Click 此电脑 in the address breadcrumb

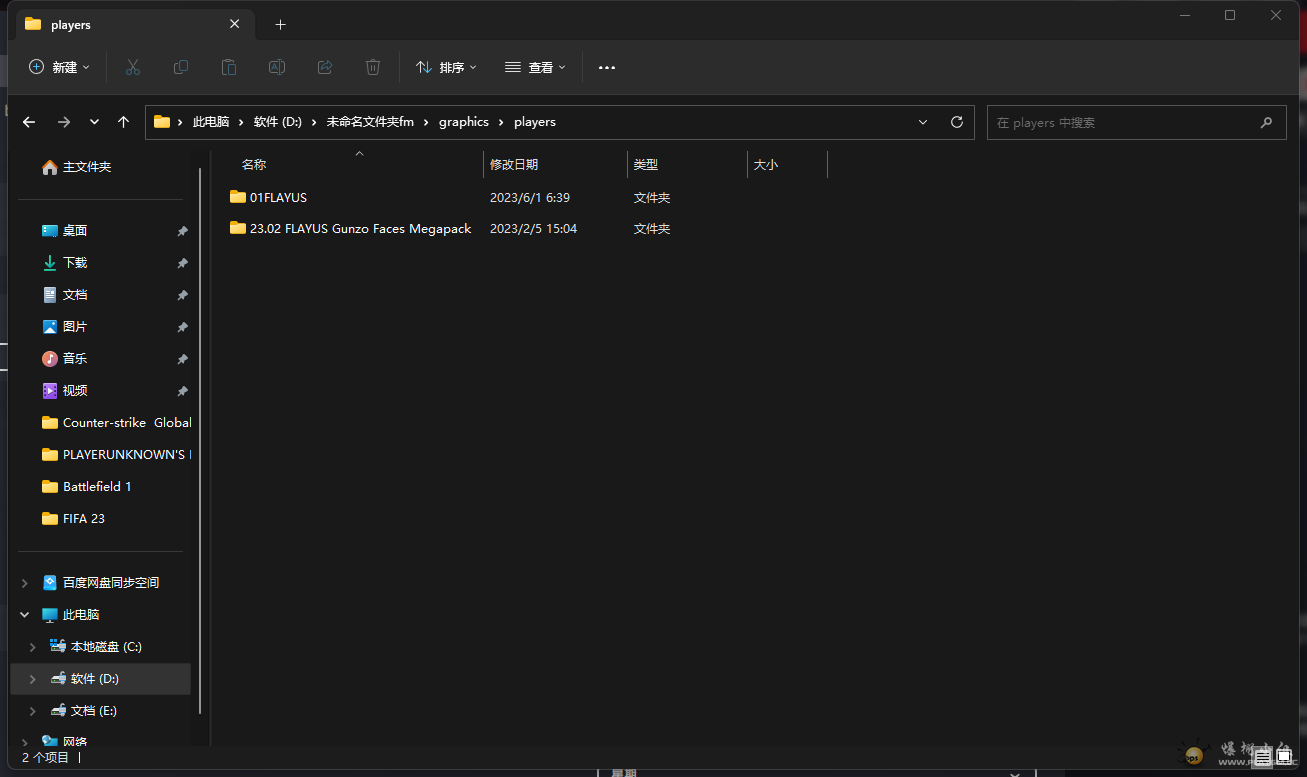211,122
